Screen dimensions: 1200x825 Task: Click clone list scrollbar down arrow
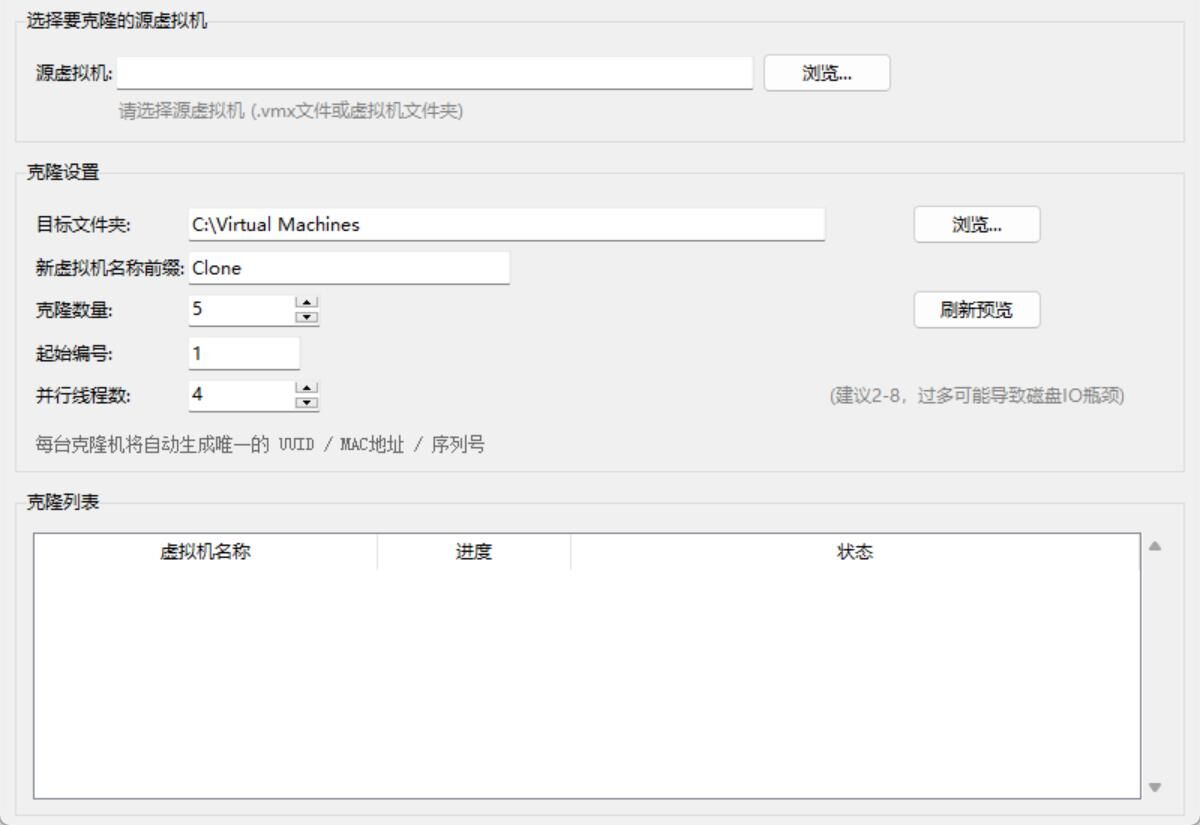point(1155,787)
